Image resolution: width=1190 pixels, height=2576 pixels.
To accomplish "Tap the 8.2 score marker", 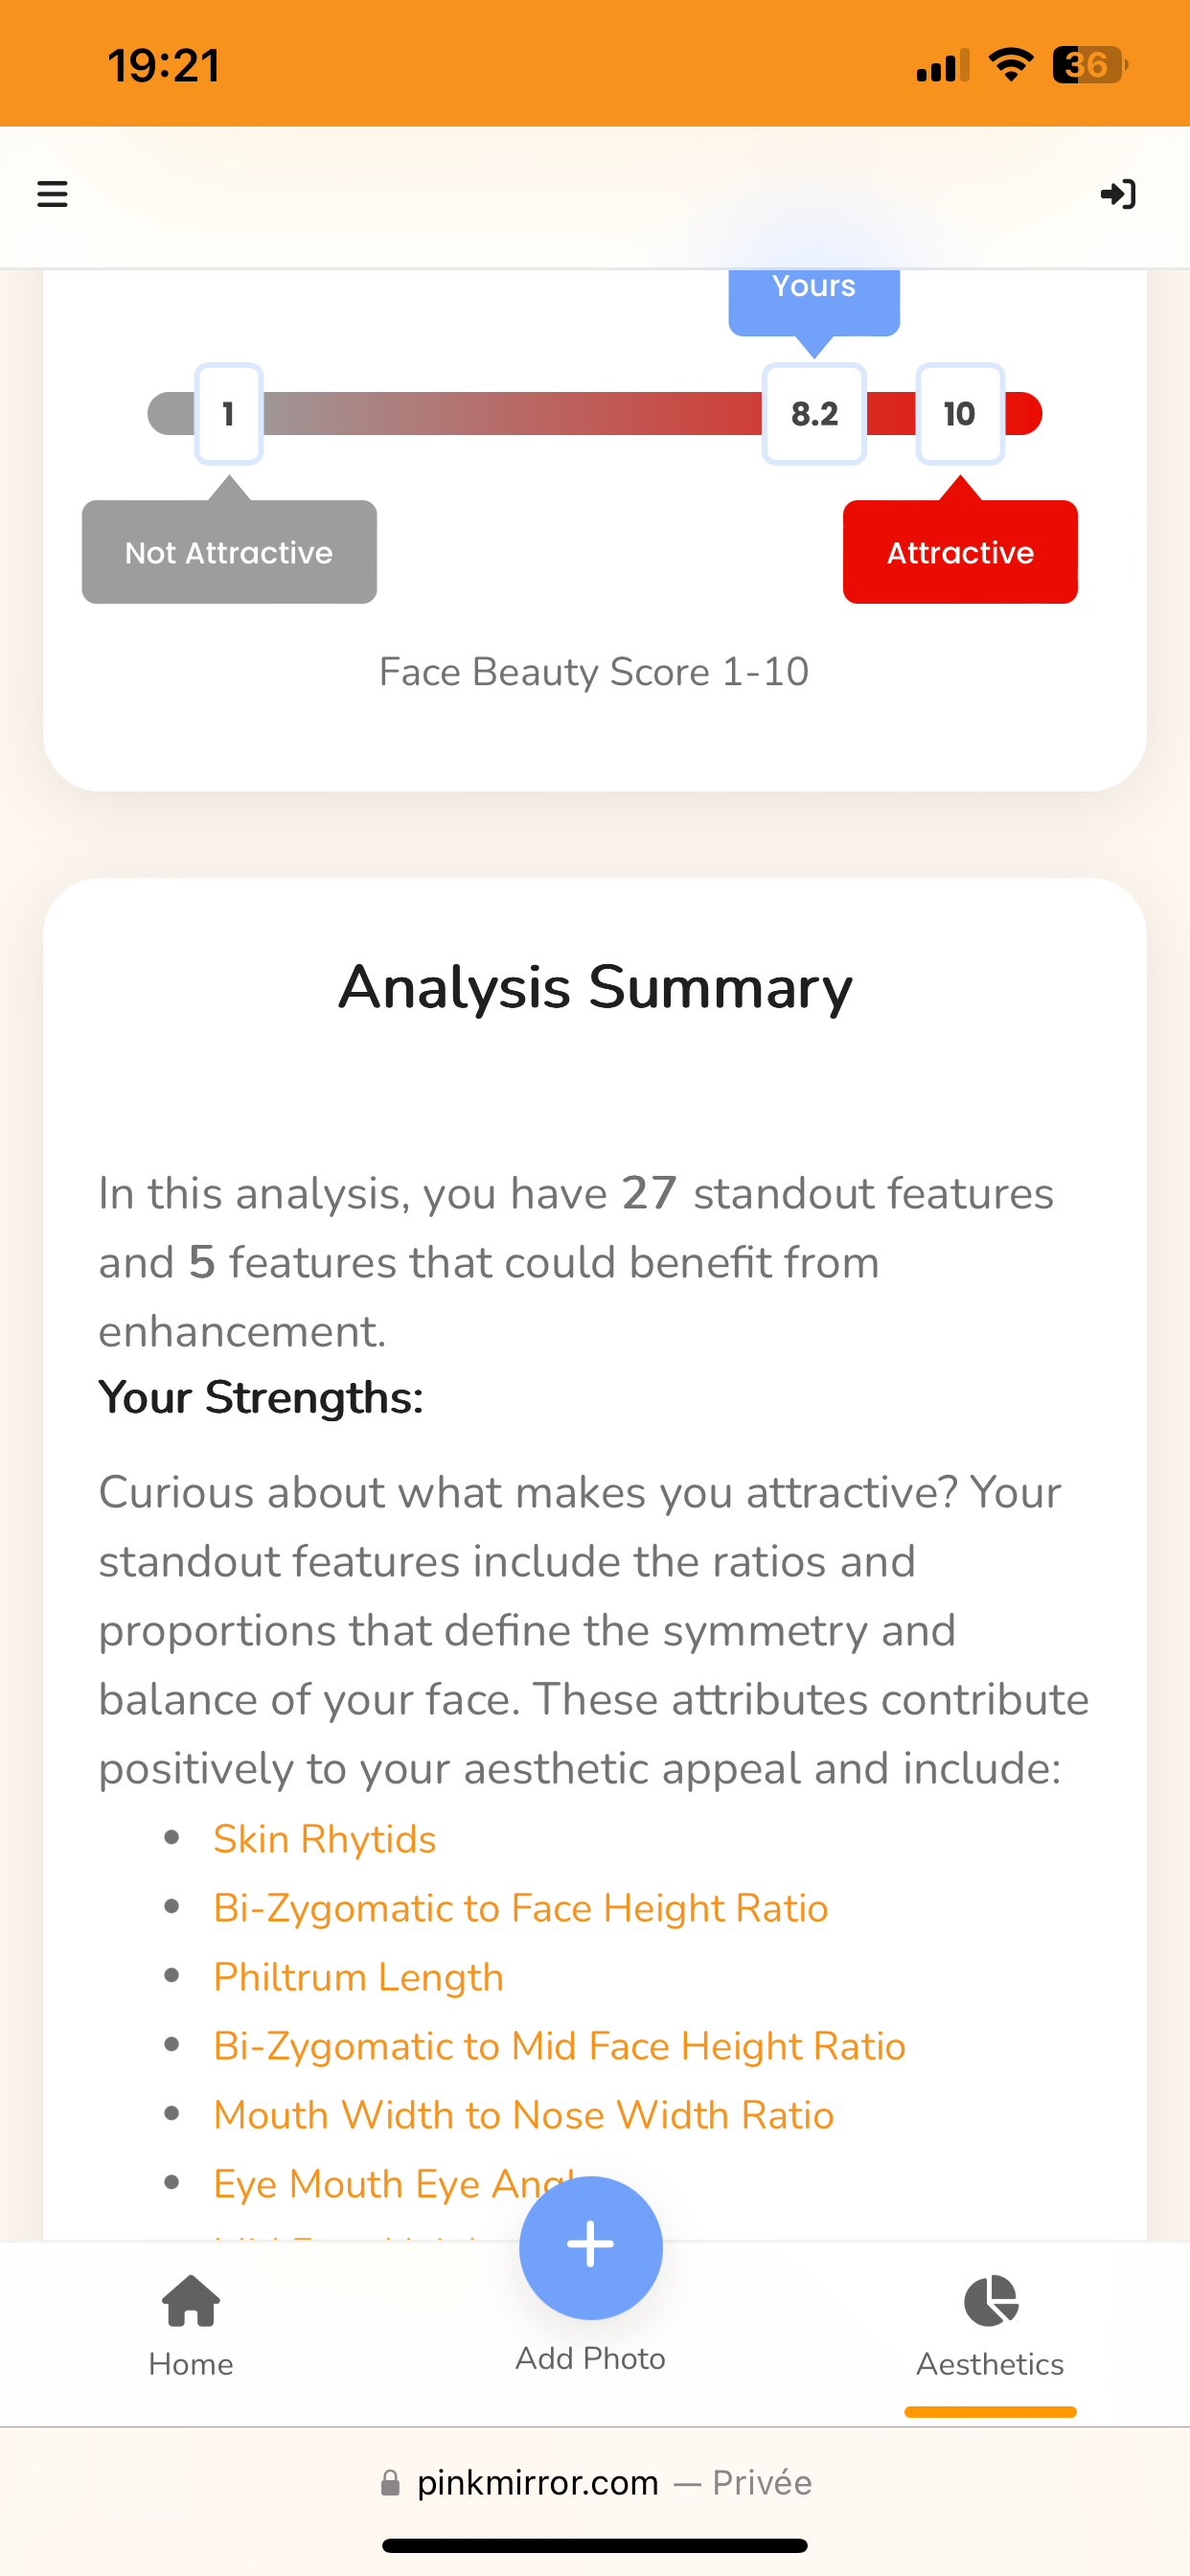I will (814, 414).
